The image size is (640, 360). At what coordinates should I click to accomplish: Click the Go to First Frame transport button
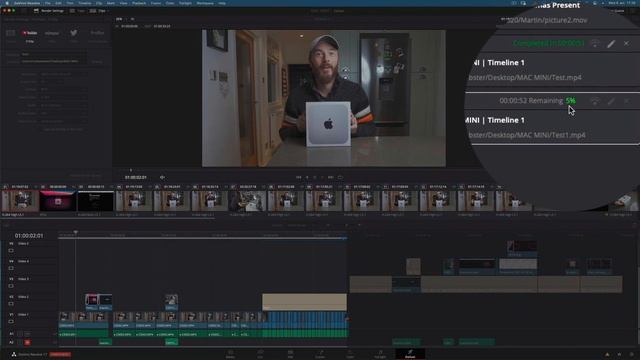tap(298, 178)
